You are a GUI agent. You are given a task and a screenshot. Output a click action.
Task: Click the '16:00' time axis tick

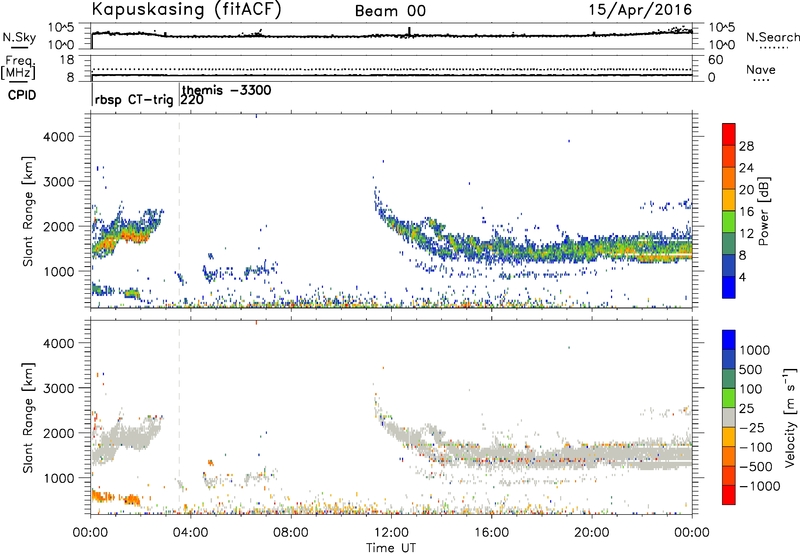pyautogui.click(x=491, y=533)
